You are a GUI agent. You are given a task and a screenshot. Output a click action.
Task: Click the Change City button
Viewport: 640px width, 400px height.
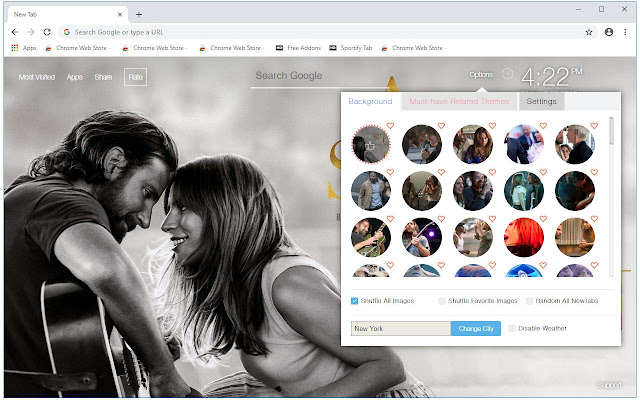[476, 329]
